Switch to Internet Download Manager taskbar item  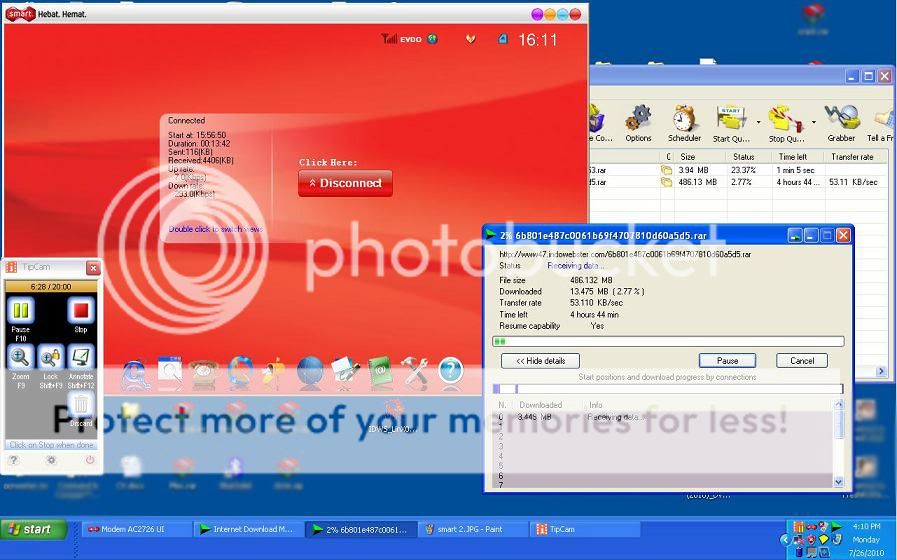coord(248,530)
